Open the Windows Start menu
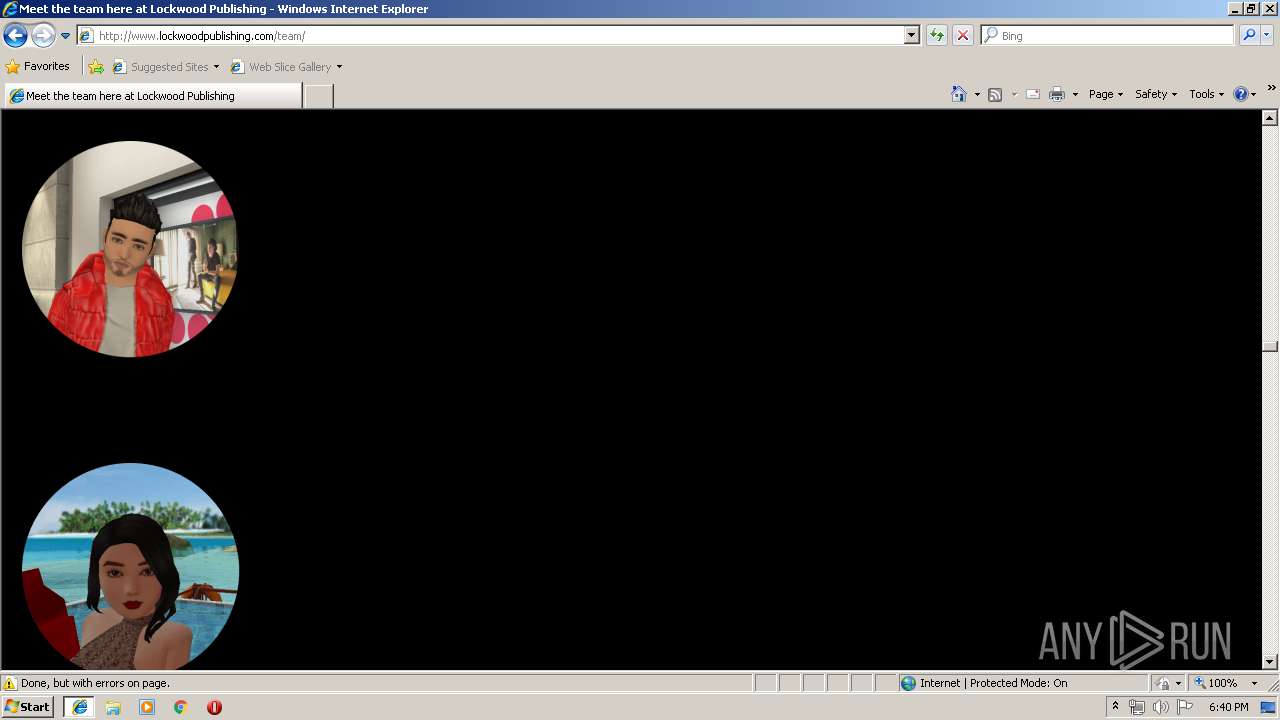Screen dimensions: 1280x720 pyautogui.click(x=27, y=707)
